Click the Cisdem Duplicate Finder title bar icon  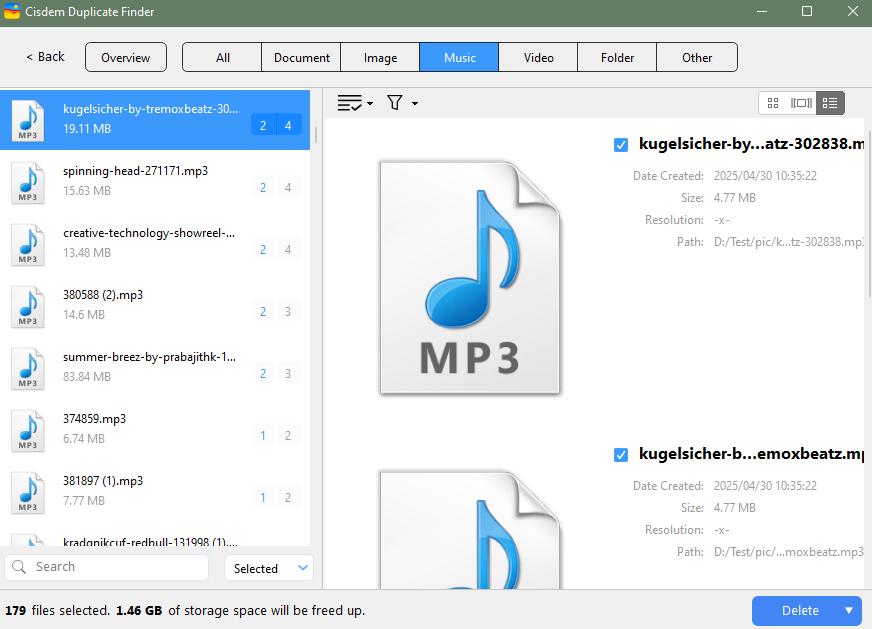coord(13,12)
